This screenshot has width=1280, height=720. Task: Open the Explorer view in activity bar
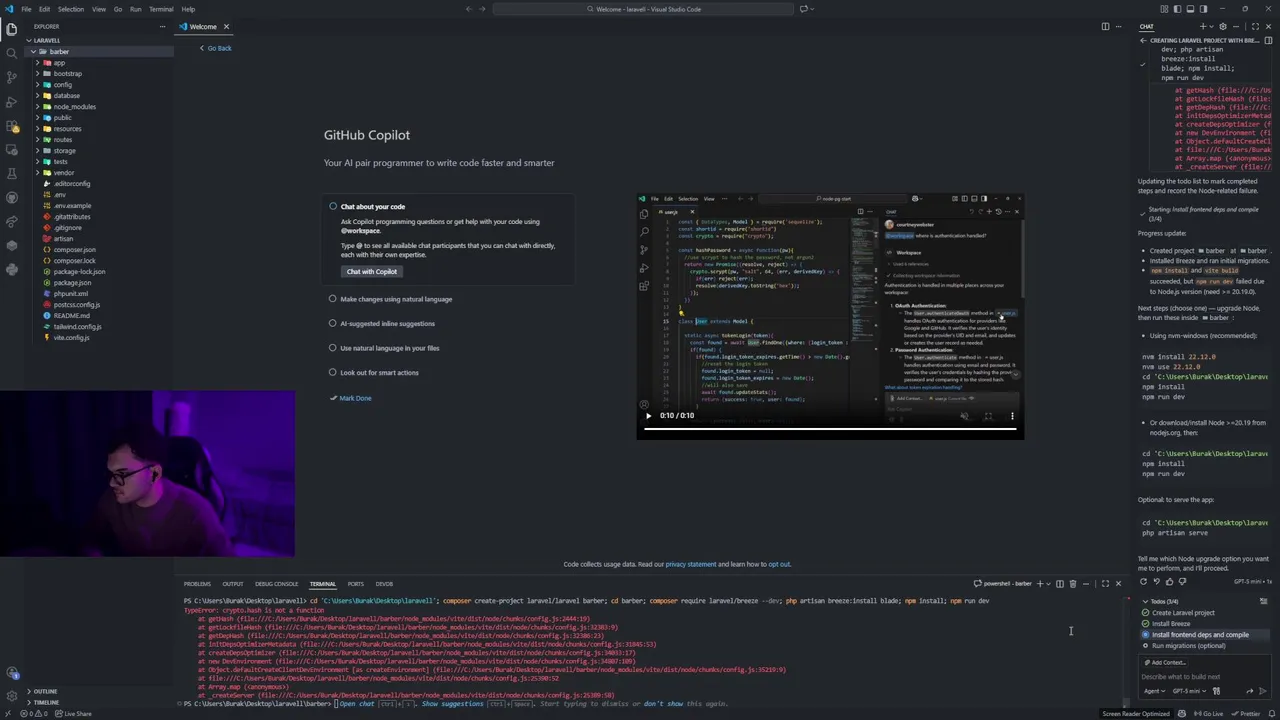pos(12,29)
